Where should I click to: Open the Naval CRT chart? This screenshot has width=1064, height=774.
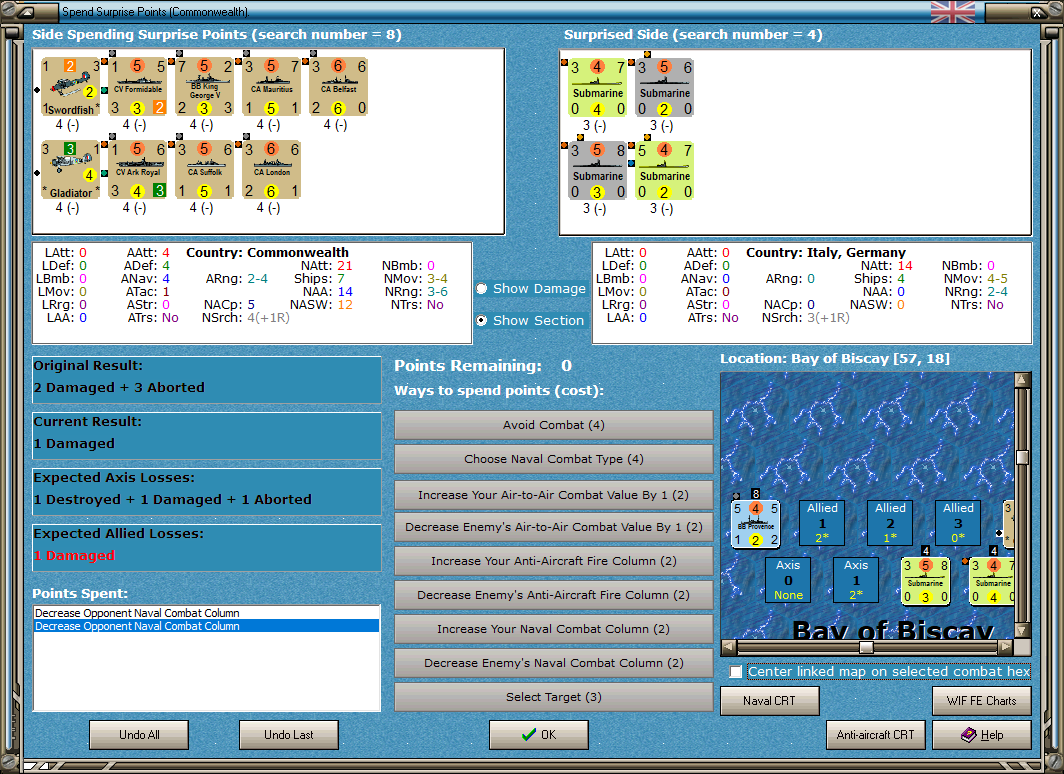(x=770, y=701)
